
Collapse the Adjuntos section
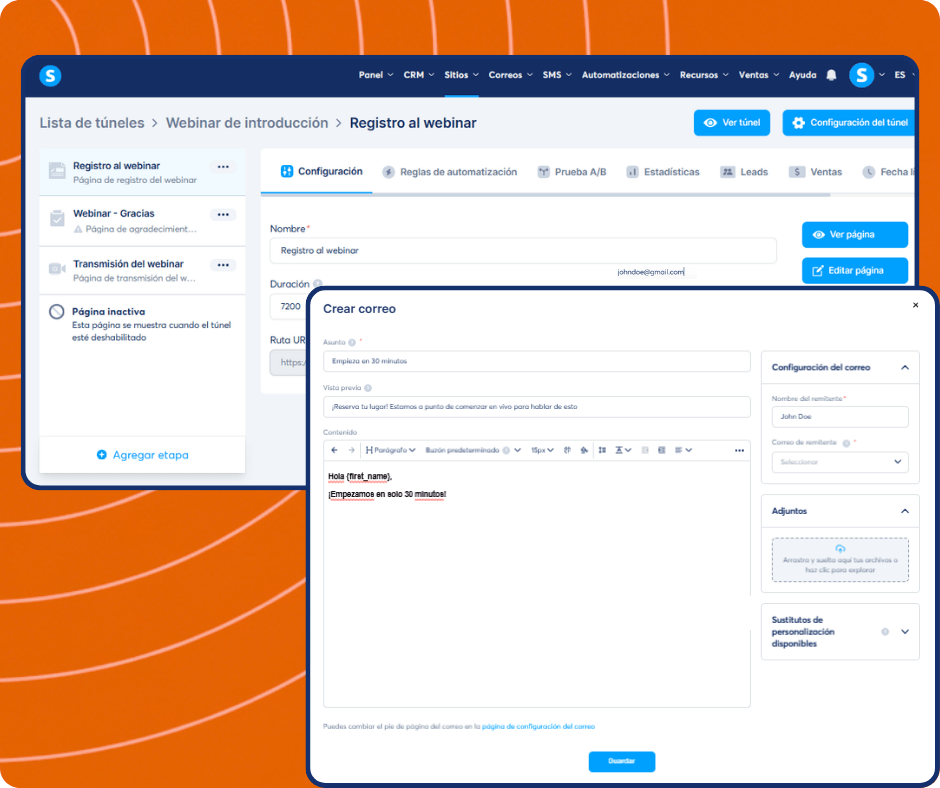coord(905,512)
